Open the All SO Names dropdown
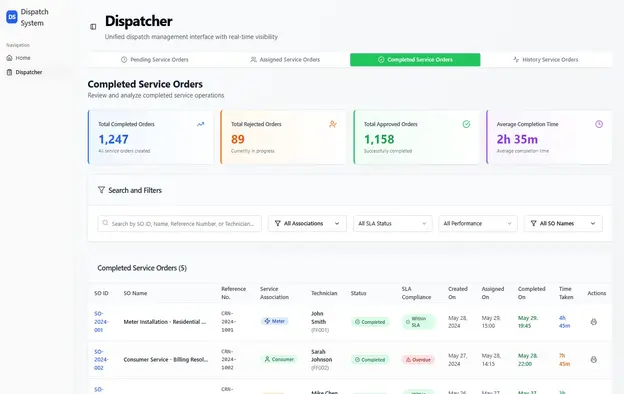 (563, 223)
